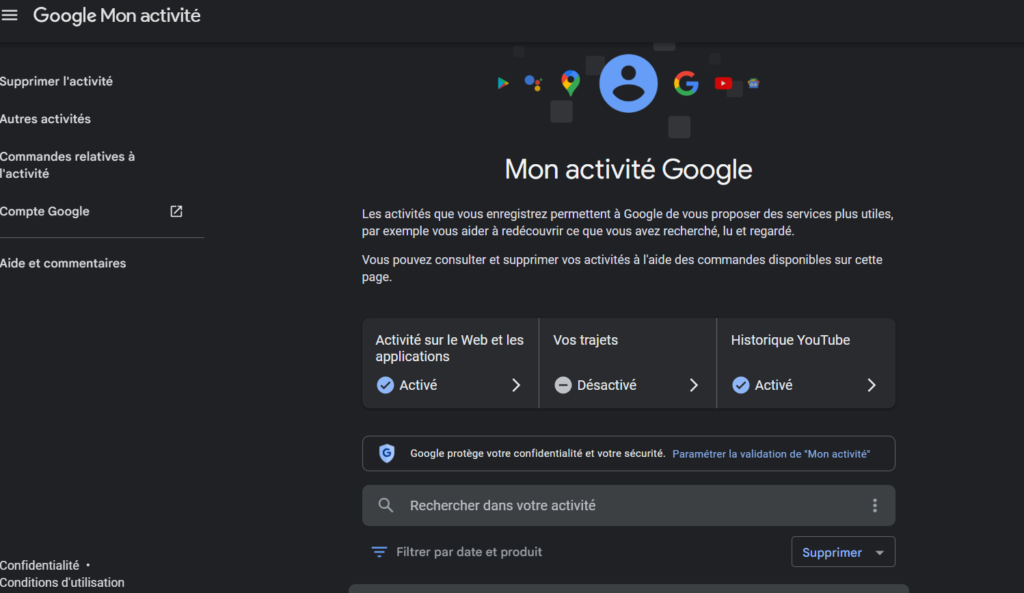Screen dimensions: 1024x593
Task: Click the external link icon beside Compte Google
Action: point(176,211)
